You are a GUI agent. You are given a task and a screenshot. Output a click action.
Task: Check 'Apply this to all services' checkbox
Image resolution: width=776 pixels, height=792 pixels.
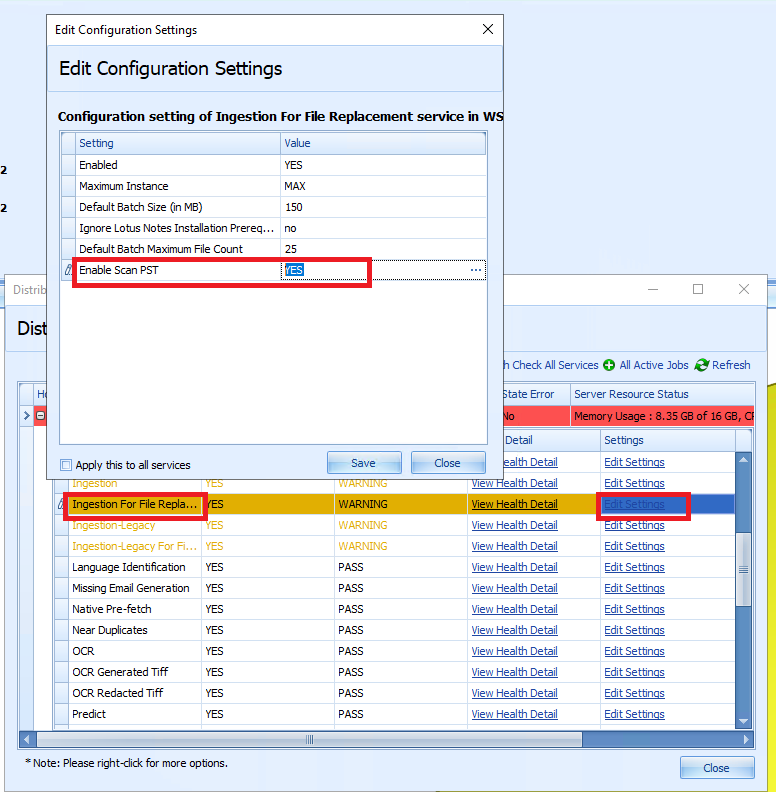pos(66,465)
